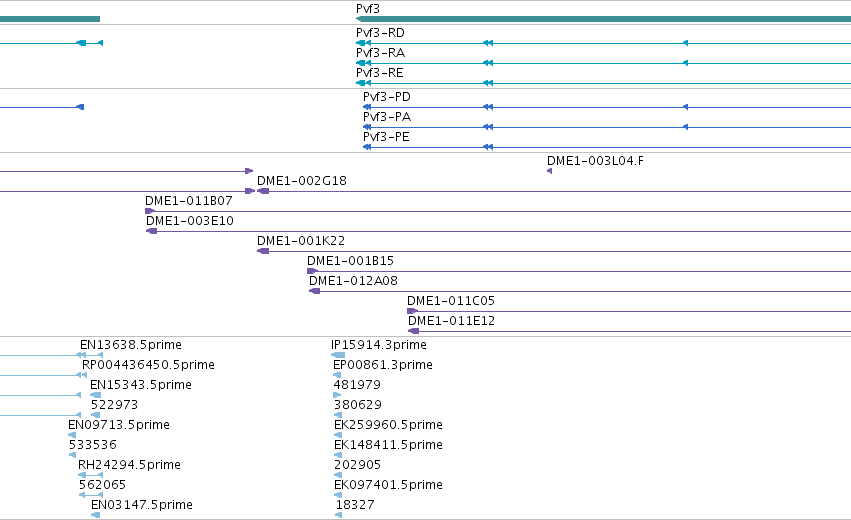Click the DME1-001K22 clone label
Screen dimensions: 851x520
click(x=301, y=241)
